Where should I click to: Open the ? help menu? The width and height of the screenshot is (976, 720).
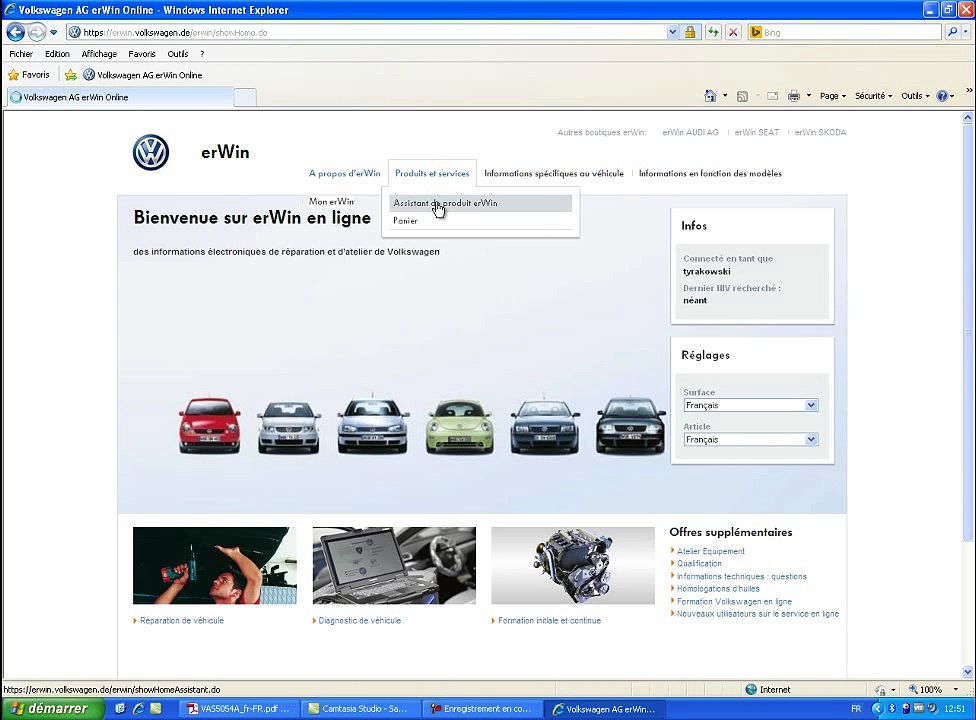[202, 54]
